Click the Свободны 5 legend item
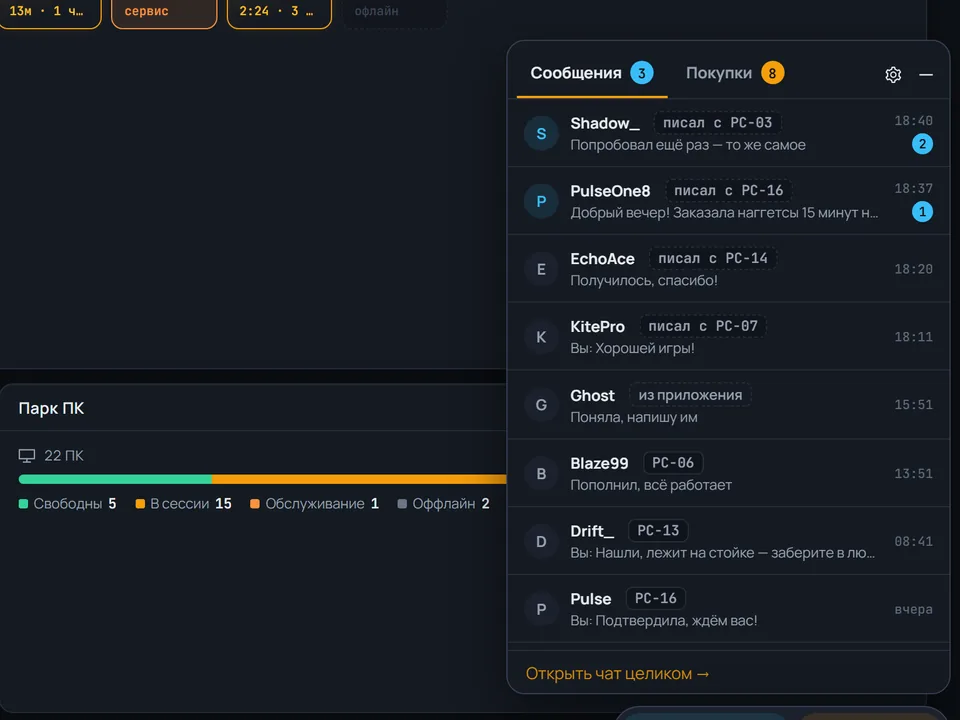960x720 pixels. tap(67, 504)
